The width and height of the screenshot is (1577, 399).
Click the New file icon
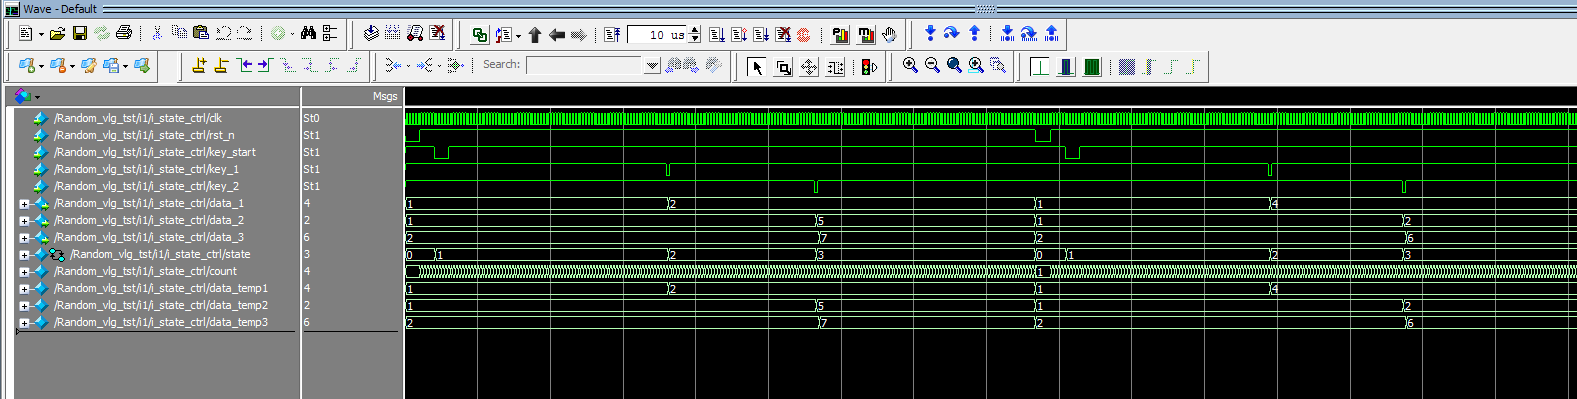26,34
